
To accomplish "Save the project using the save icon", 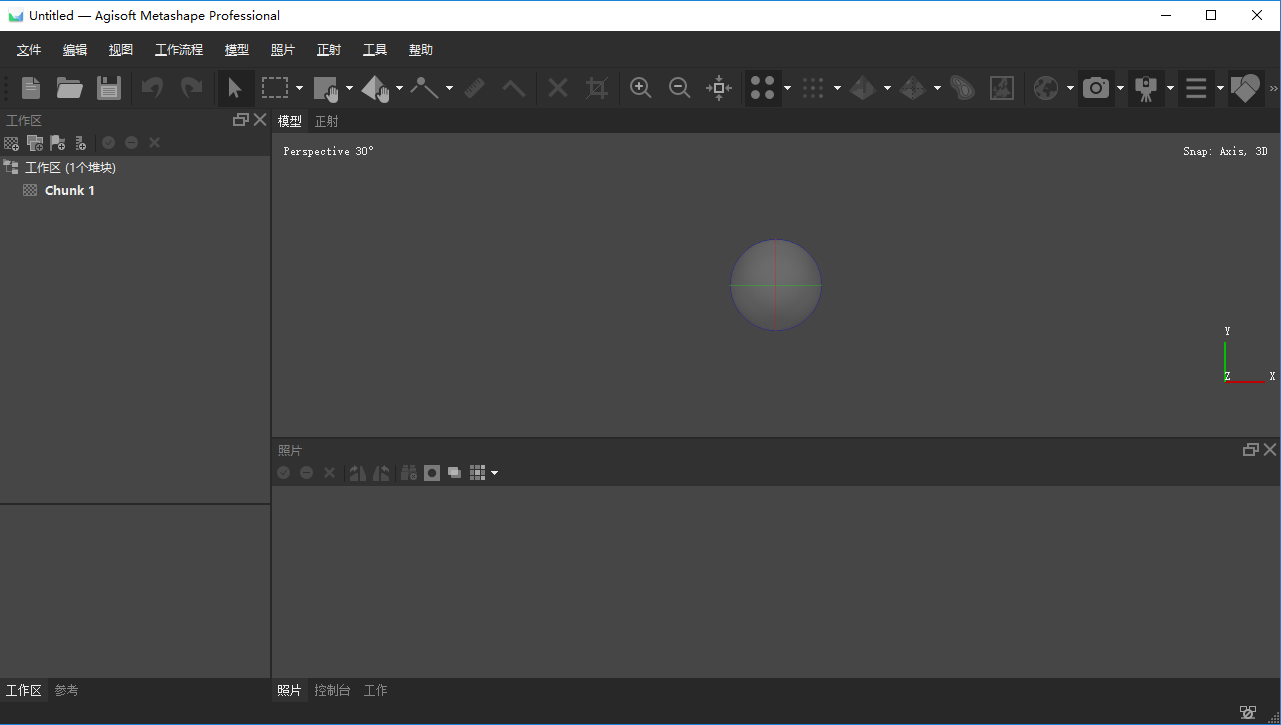I will point(109,88).
